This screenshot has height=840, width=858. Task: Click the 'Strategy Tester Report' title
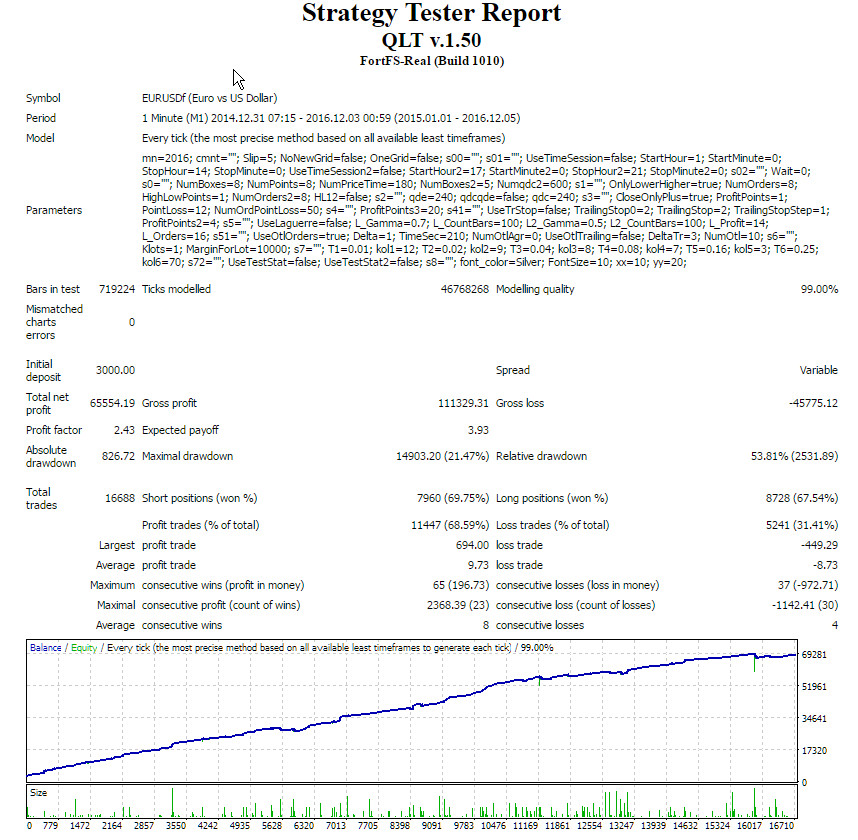pyautogui.click(x=431, y=13)
